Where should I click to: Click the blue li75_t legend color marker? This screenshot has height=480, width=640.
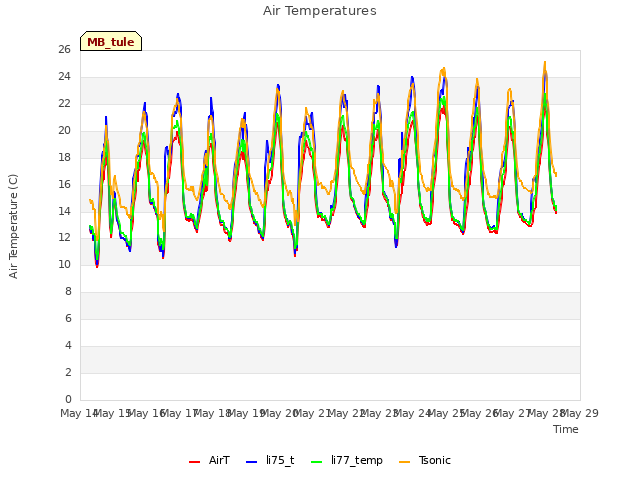252,462
